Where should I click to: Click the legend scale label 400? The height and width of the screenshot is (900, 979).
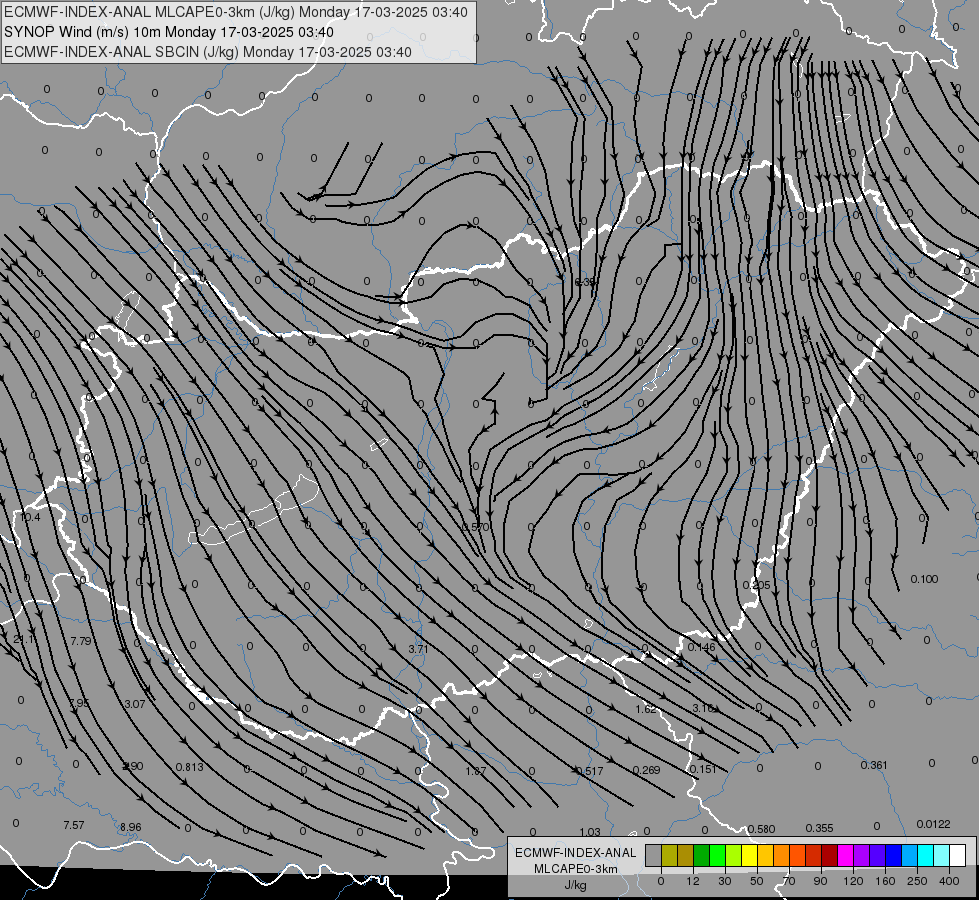tap(949, 881)
